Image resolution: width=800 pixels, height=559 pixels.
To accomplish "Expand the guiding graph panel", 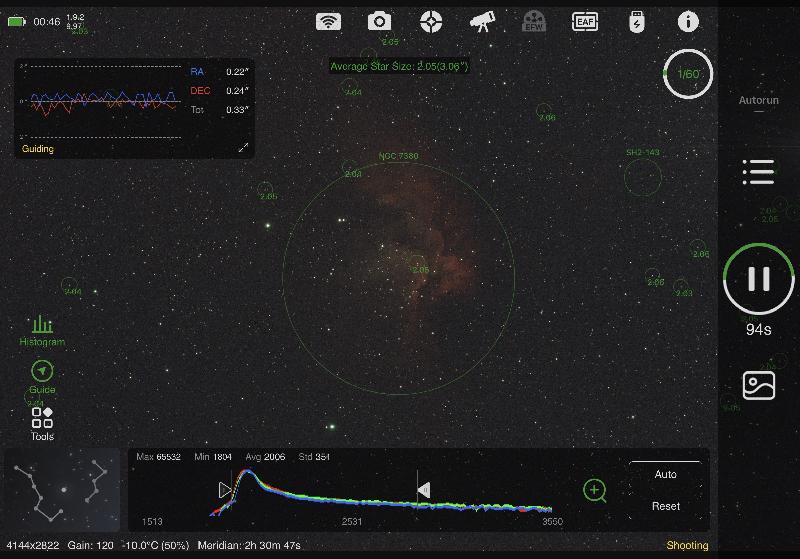I will pos(243,147).
